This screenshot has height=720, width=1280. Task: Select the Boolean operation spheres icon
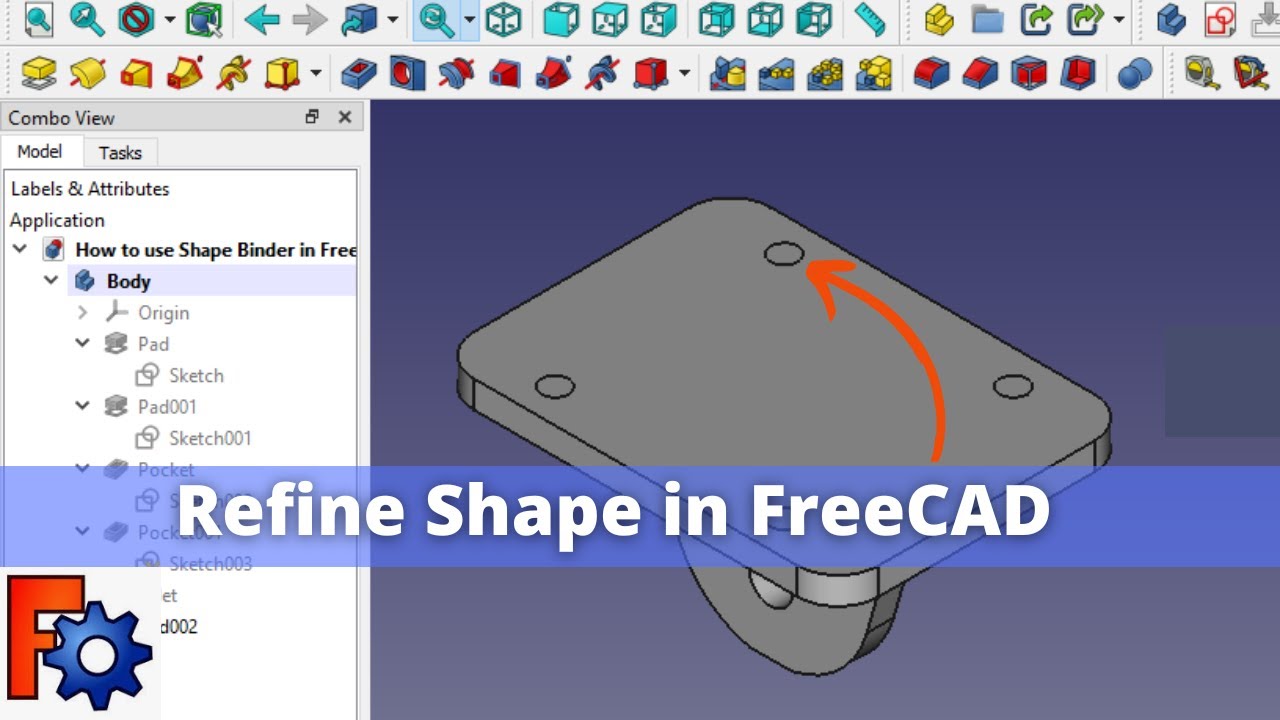click(x=1134, y=72)
